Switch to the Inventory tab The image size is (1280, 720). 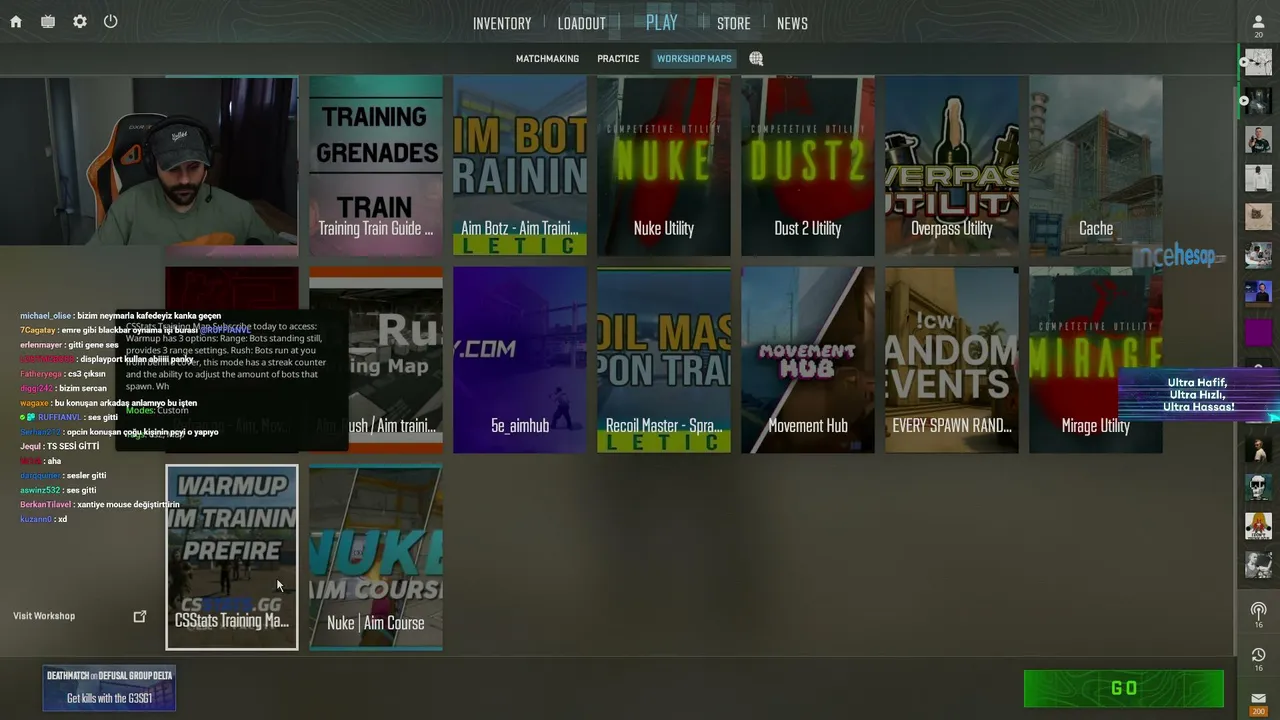502,24
